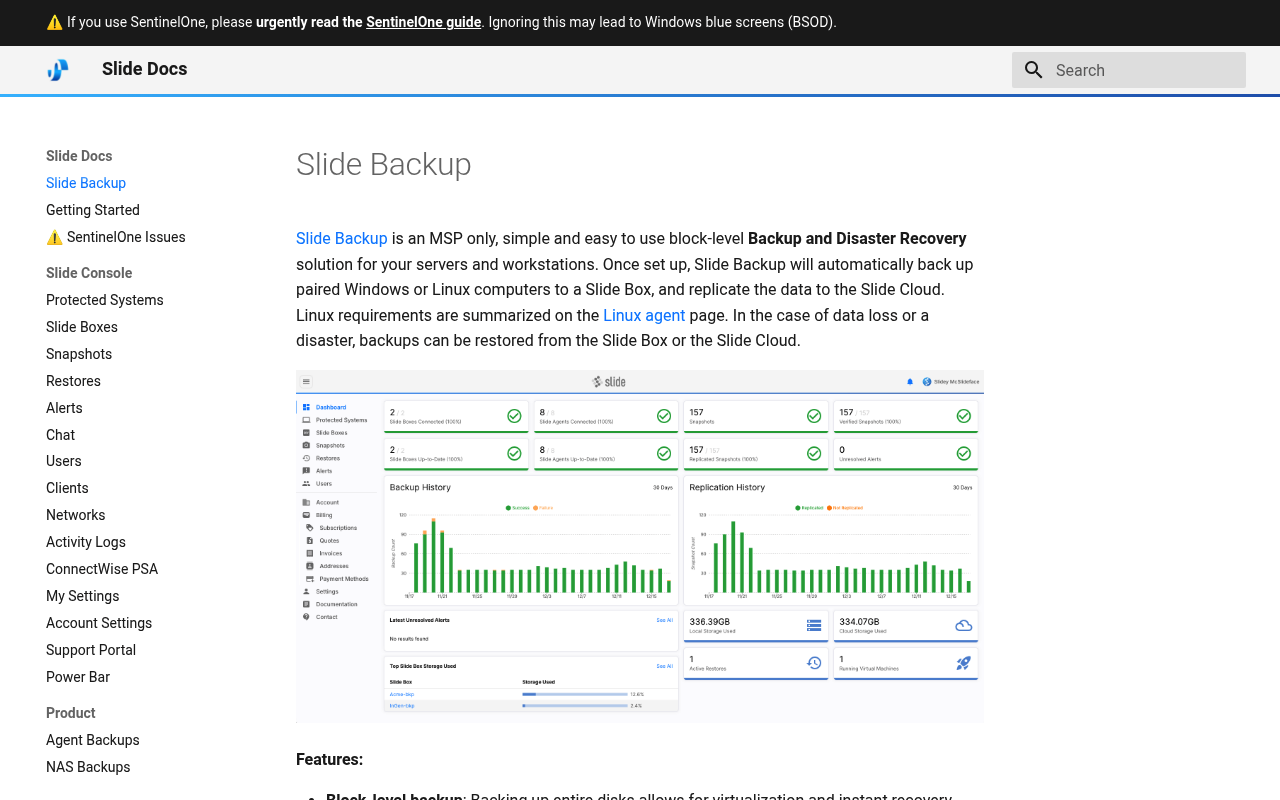Screen dimensions: 1280x800
Task: Open the SentinelOne guide link in banner
Action: pos(424,22)
